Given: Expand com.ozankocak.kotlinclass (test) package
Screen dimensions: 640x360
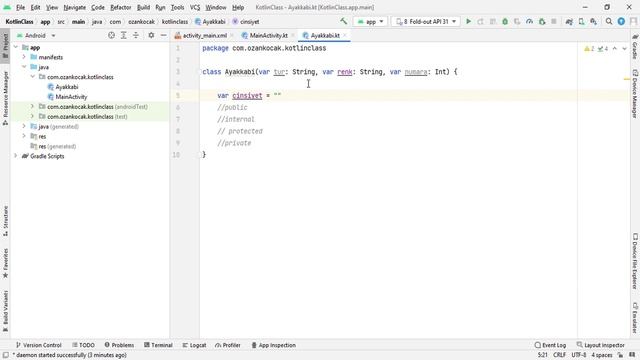Looking at the screenshot, I should 32,116.
